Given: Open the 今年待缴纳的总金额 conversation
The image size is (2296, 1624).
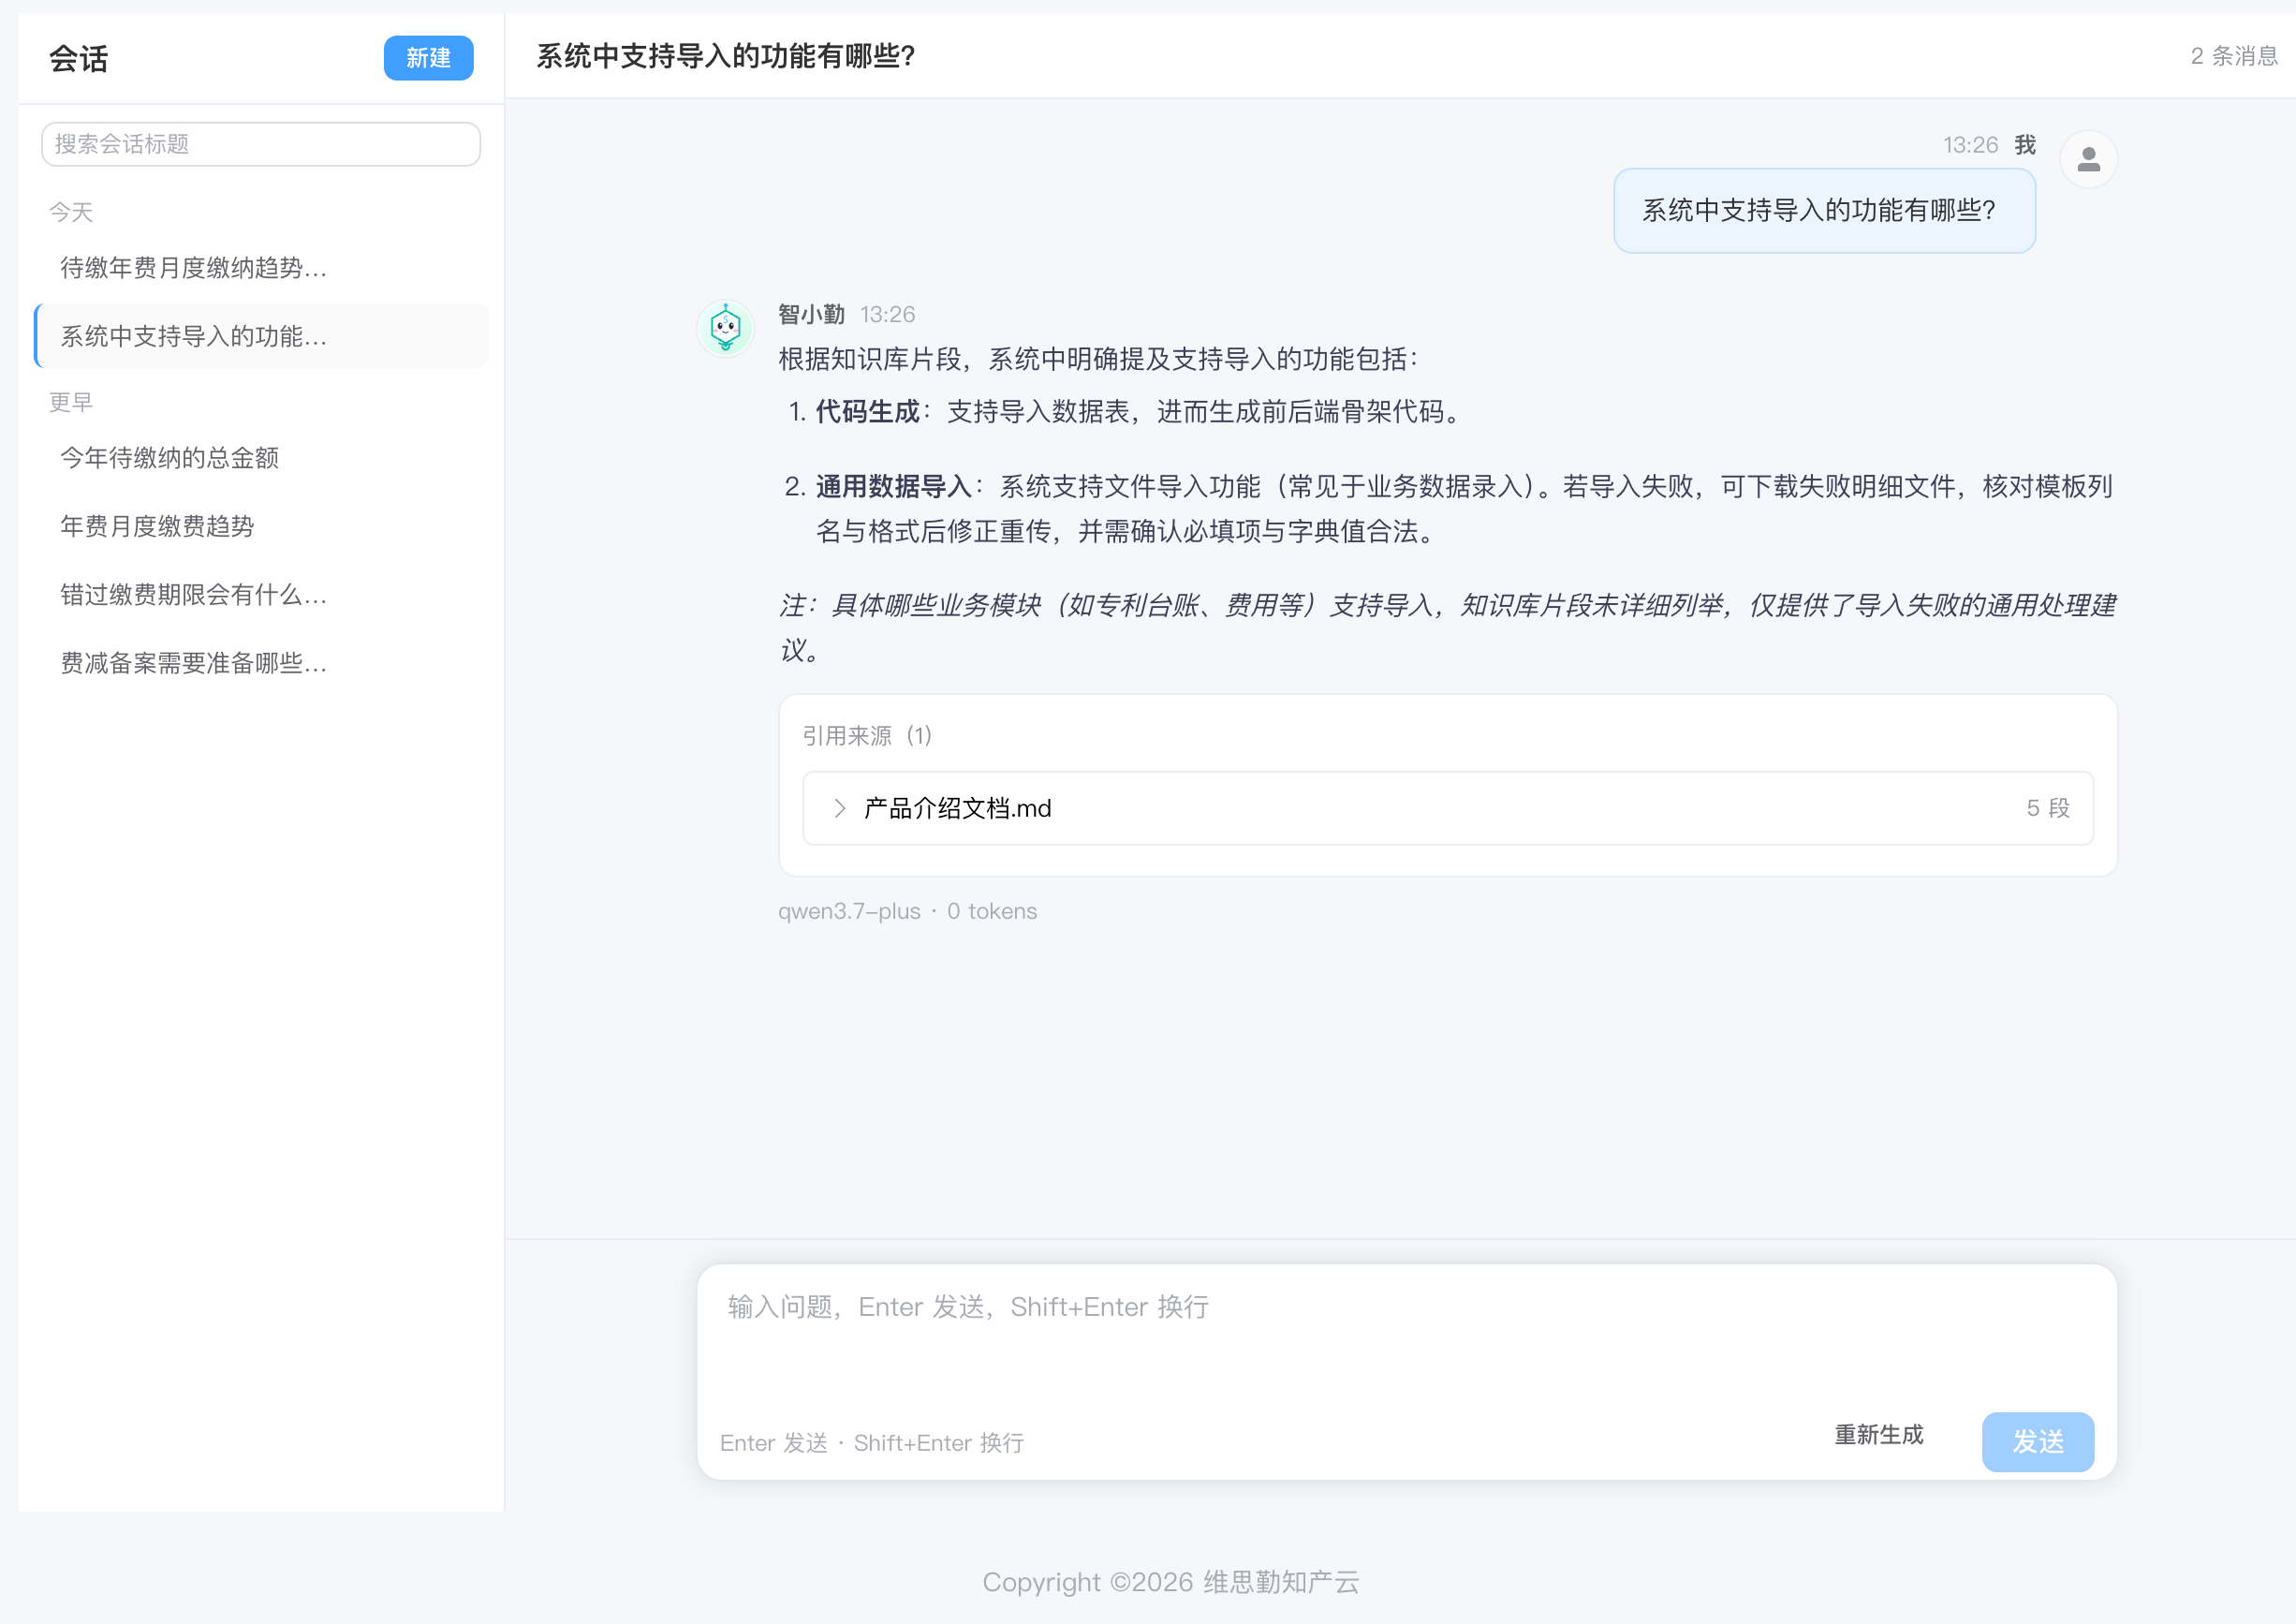Looking at the screenshot, I should coord(262,457).
